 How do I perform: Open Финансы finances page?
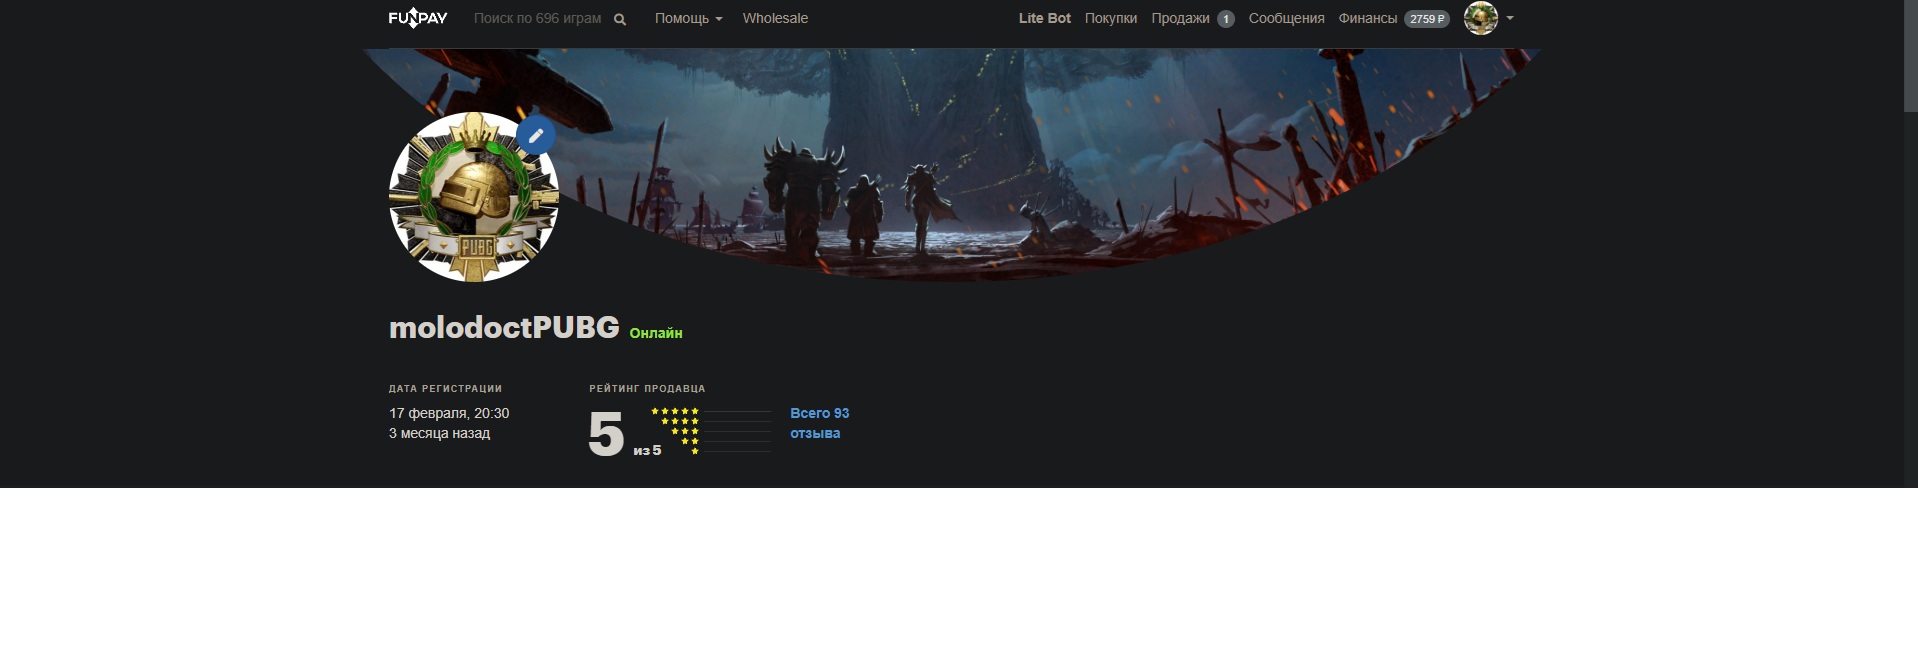(1367, 18)
